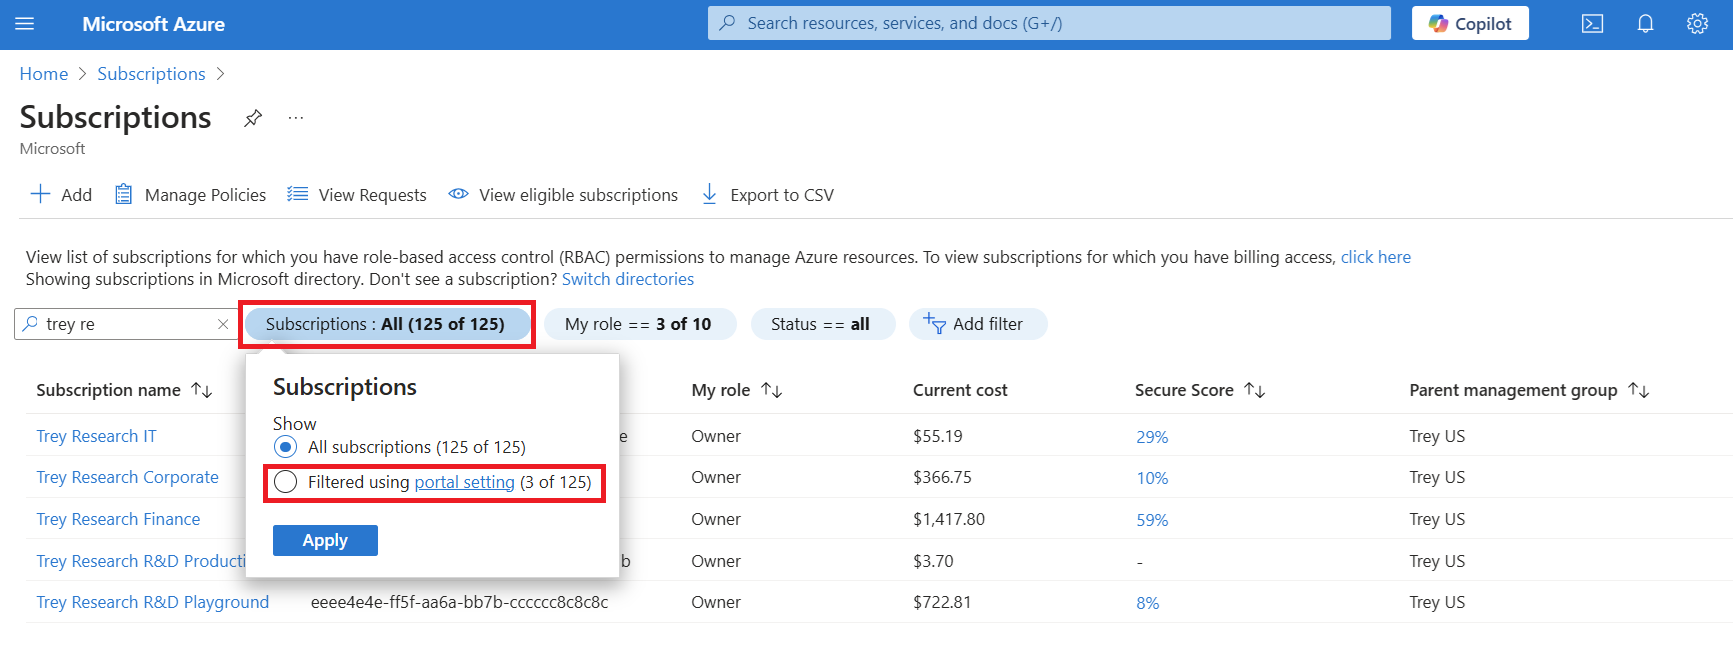Open Trey Research Corporate subscription

coord(127,477)
